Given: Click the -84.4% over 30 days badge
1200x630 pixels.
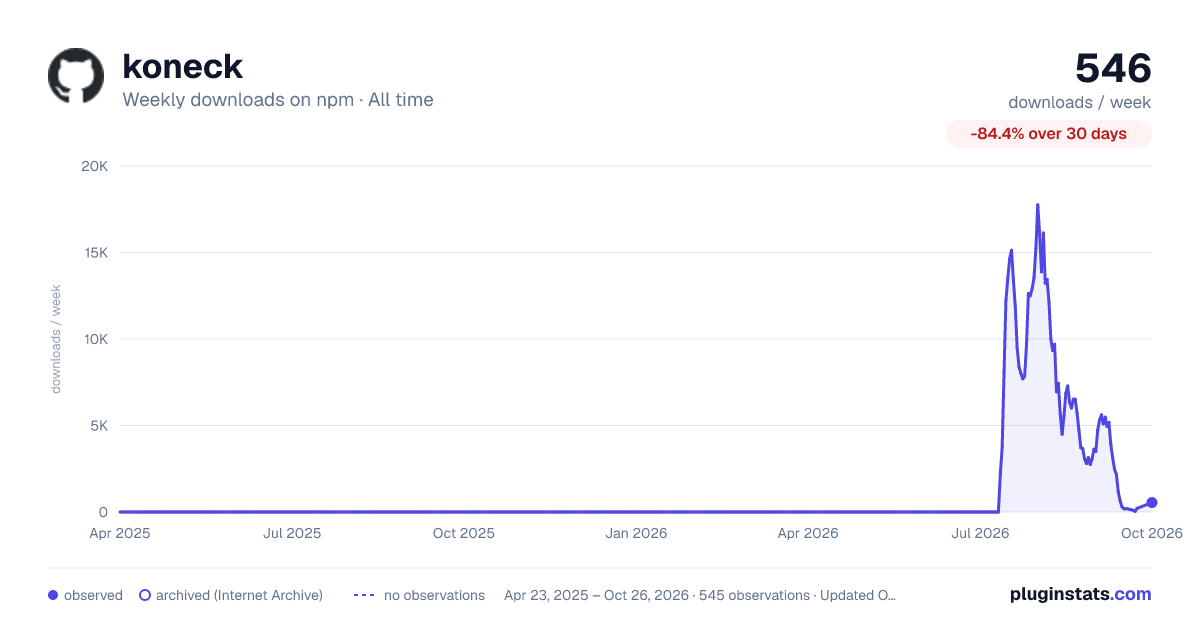Looking at the screenshot, I should [x=1049, y=134].
